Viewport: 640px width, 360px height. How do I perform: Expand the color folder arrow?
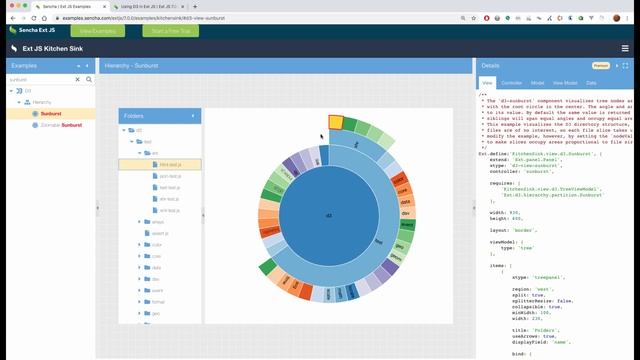(x=140, y=244)
